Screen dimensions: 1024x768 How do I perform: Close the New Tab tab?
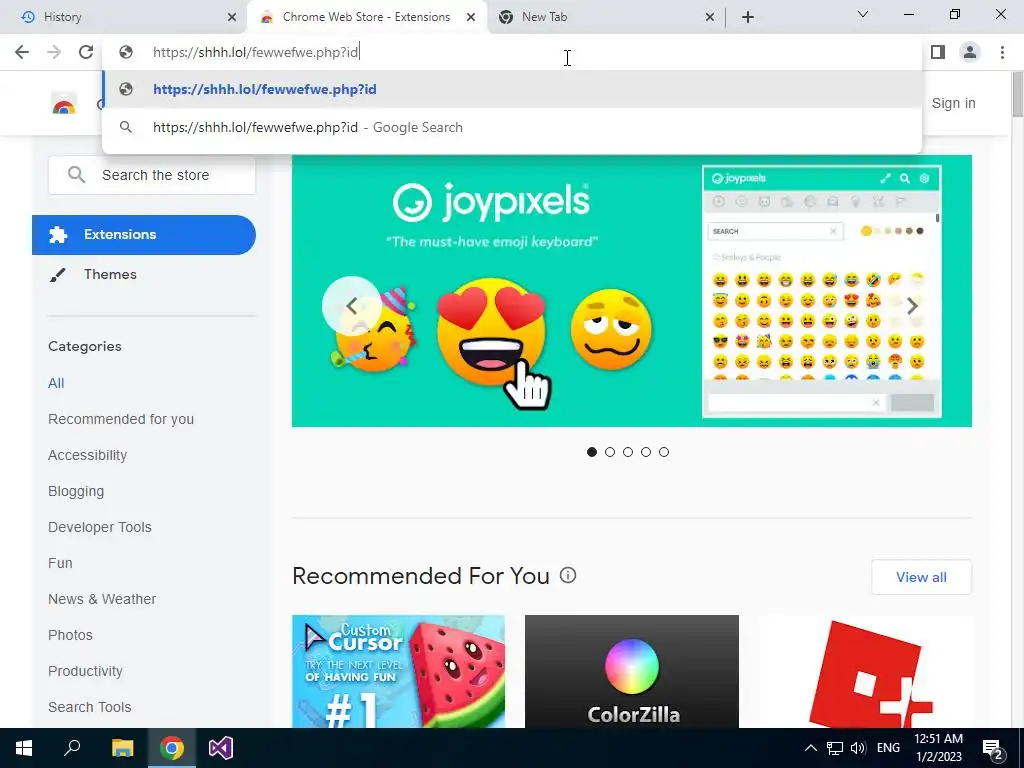710,17
